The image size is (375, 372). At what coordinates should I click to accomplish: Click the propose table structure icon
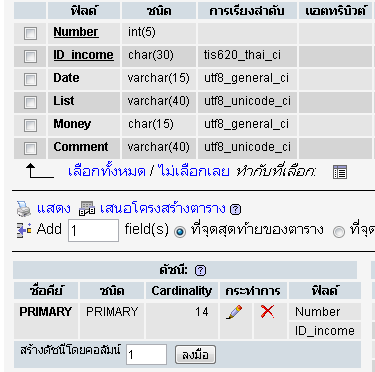87,209
